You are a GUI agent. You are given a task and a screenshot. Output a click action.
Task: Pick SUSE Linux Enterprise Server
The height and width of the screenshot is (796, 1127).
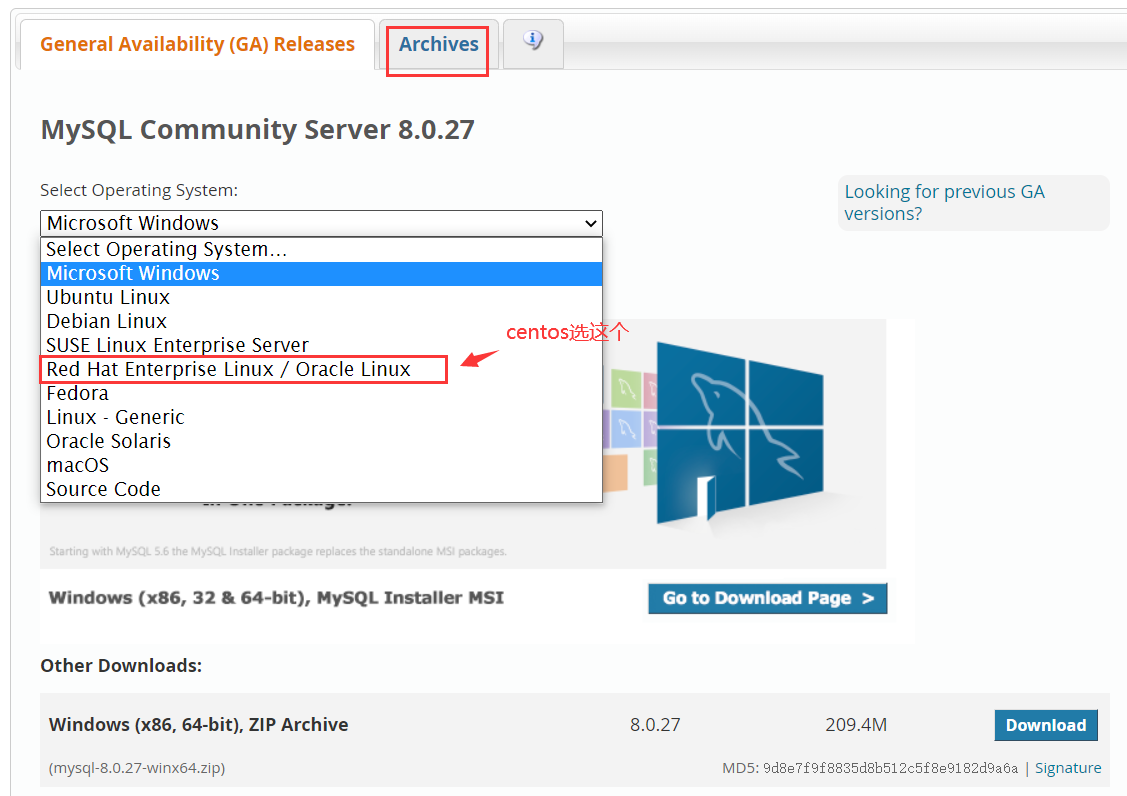pos(321,345)
